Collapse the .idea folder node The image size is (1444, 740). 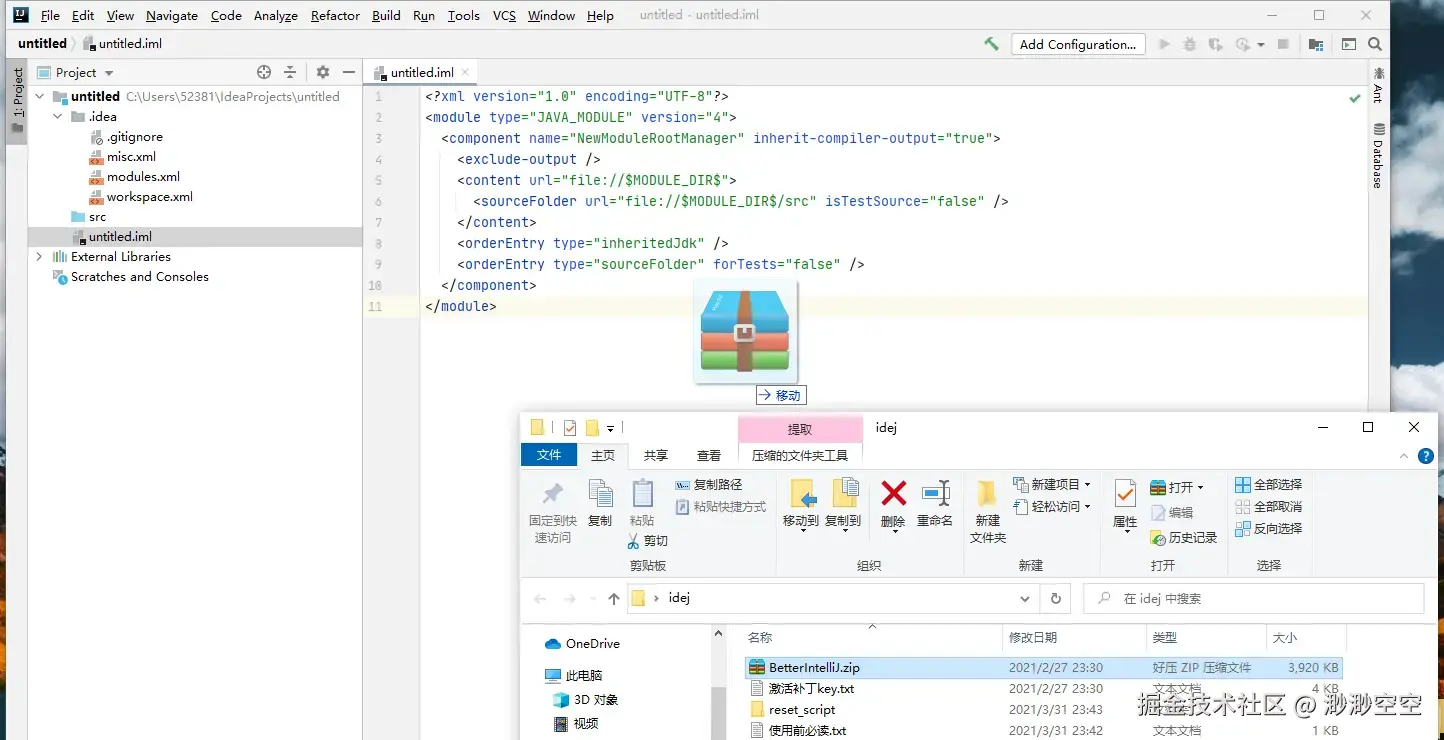coord(58,117)
